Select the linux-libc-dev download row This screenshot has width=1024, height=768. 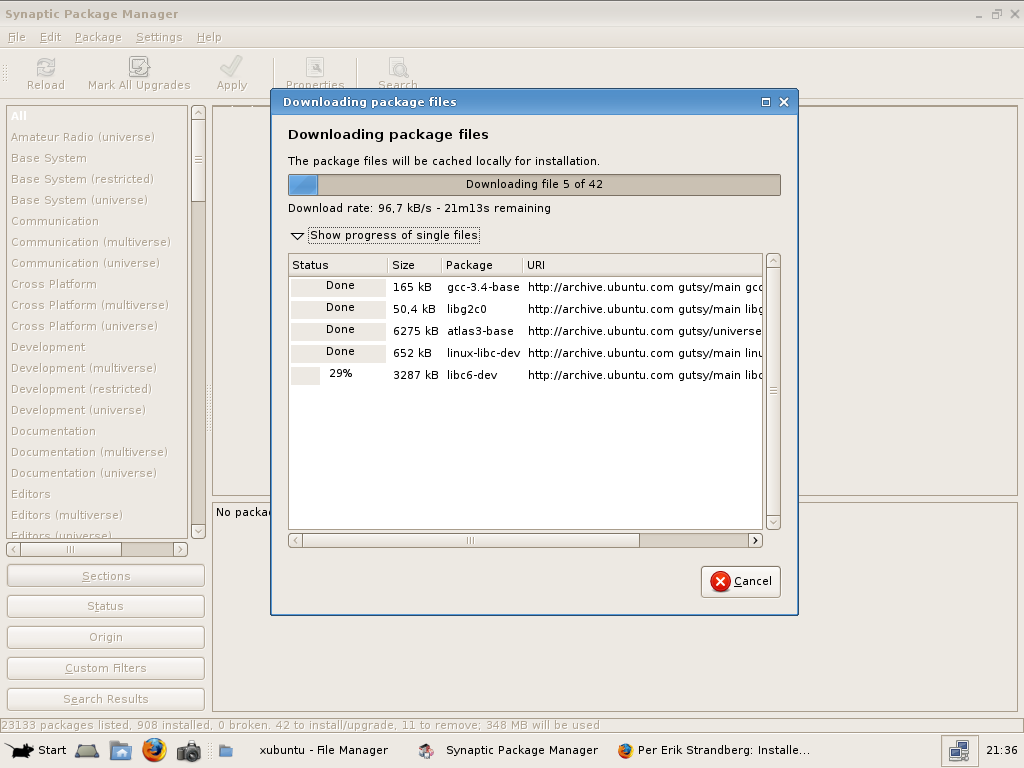pos(526,353)
